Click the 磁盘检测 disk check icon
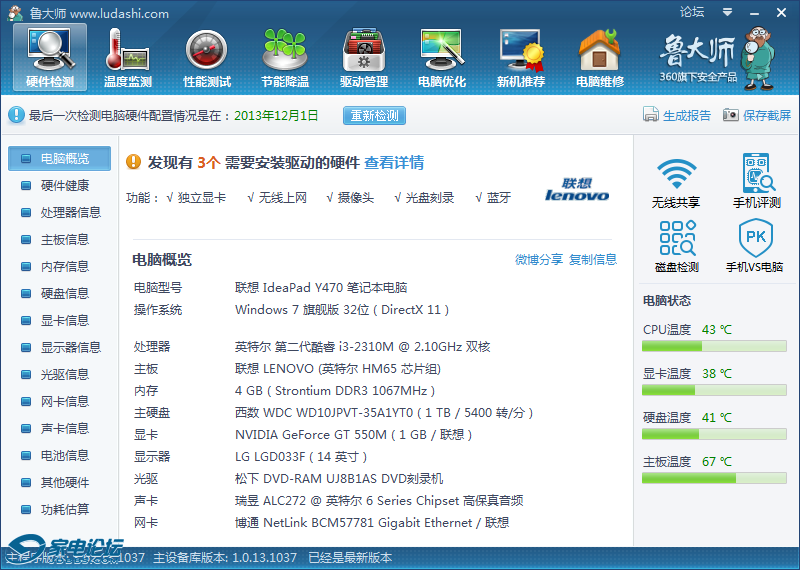 click(677, 238)
